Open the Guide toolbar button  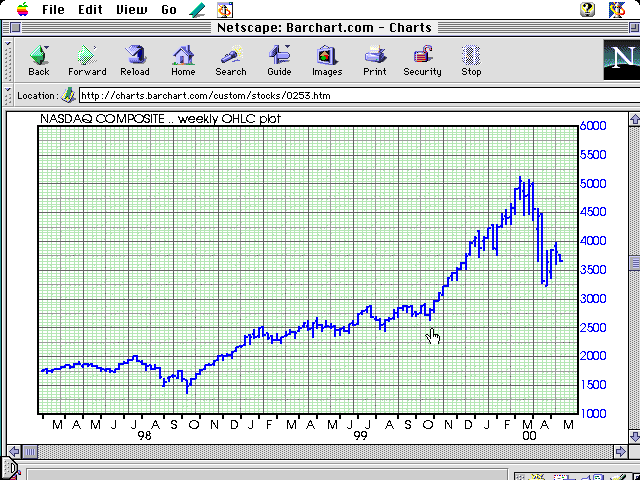pos(279,60)
